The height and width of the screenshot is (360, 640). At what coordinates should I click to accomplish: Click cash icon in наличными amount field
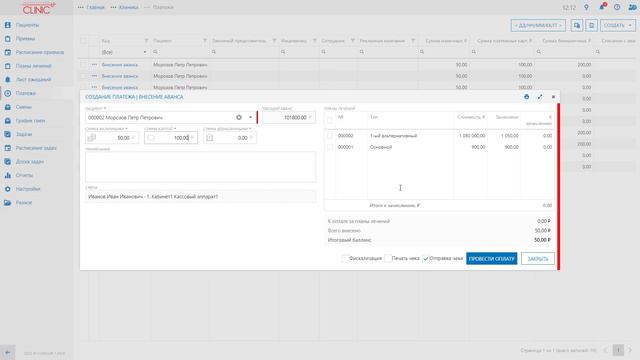coord(92,138)
